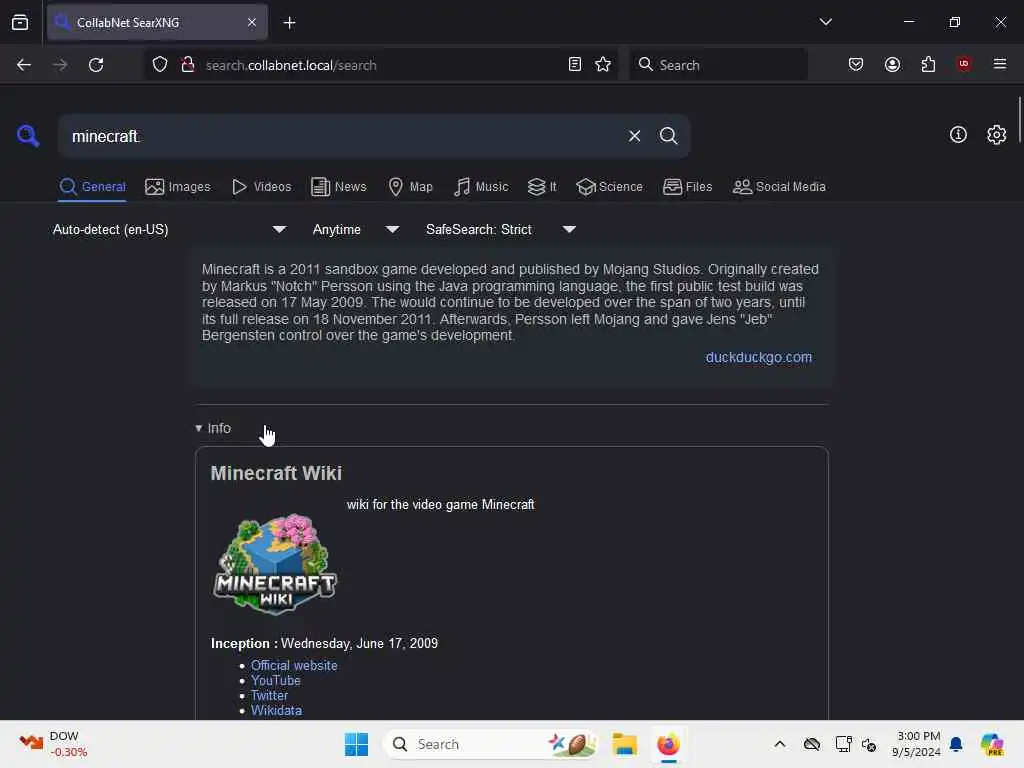The width and height of the screenshot is (1024, 768).
Task: Switch to the Map category tab
Action: point(410,187)
